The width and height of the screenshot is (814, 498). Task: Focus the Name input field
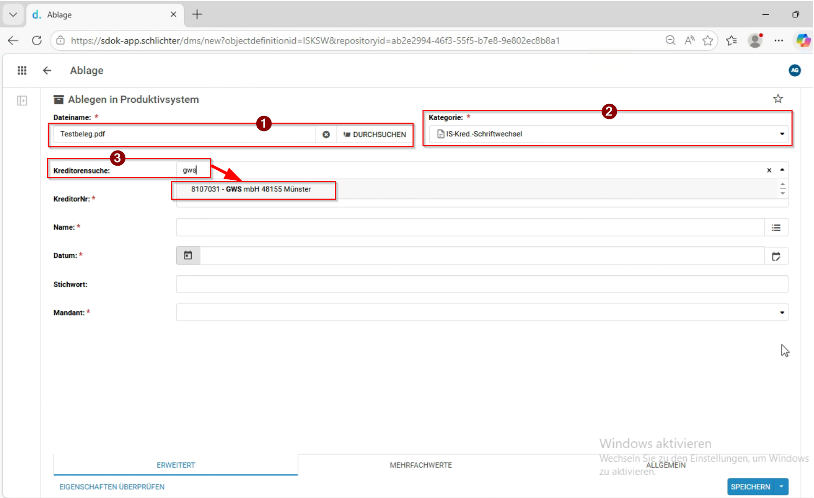click(x=470, y=227)
